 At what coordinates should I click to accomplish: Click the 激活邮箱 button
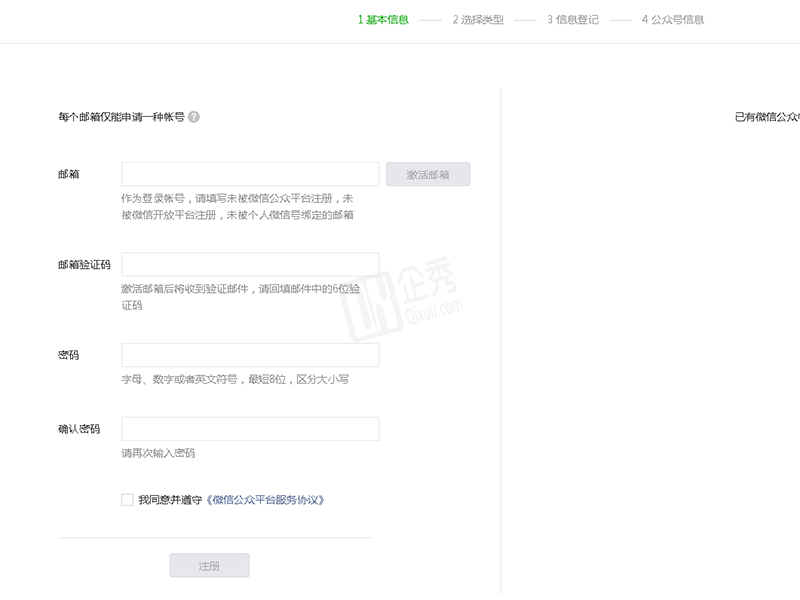coord(428,174)
